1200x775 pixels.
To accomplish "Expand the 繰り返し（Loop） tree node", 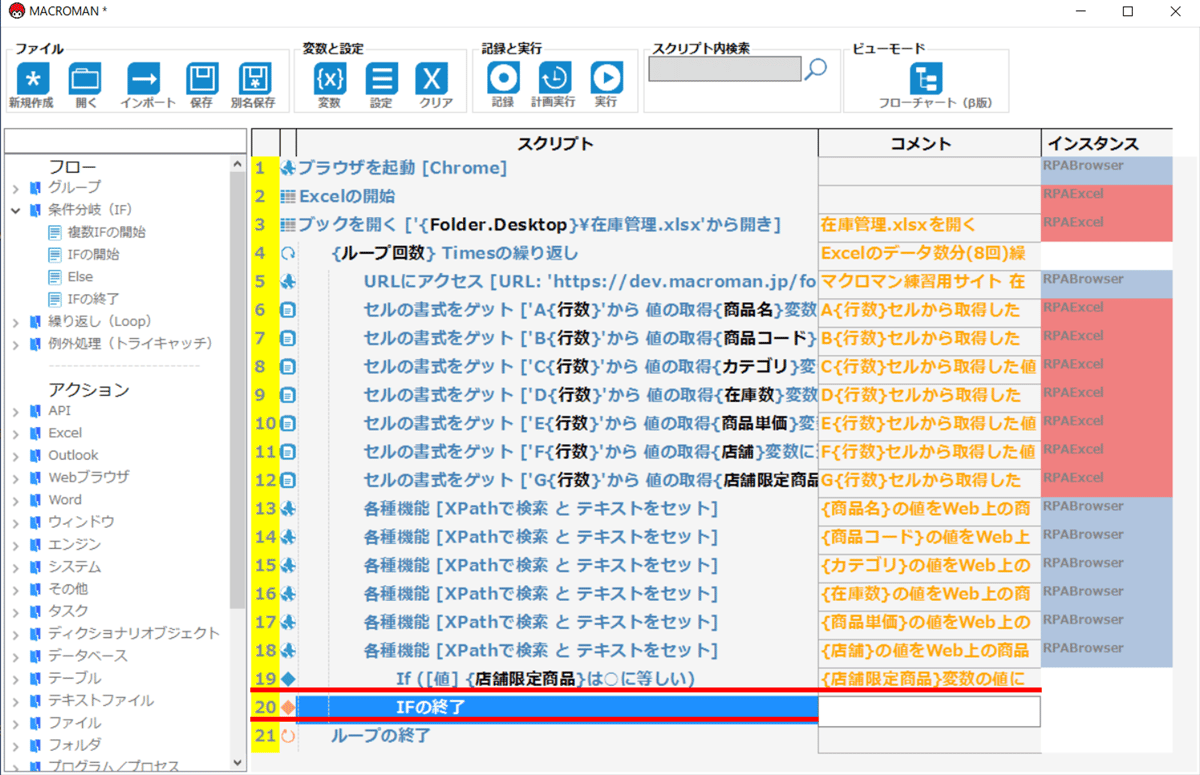I will (x=16, y=321).
